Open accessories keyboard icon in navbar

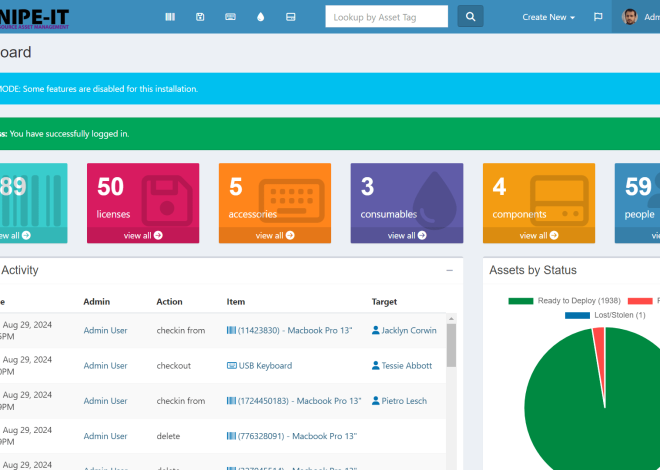[x=230, y=17]
